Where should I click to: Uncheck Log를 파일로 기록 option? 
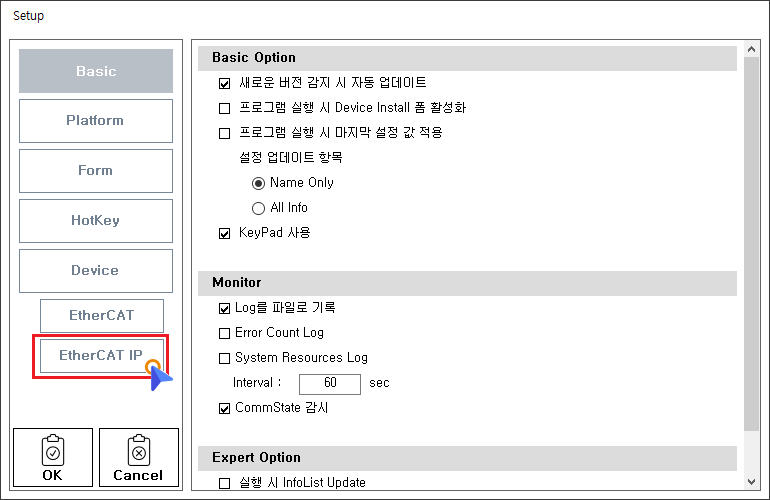224,308
